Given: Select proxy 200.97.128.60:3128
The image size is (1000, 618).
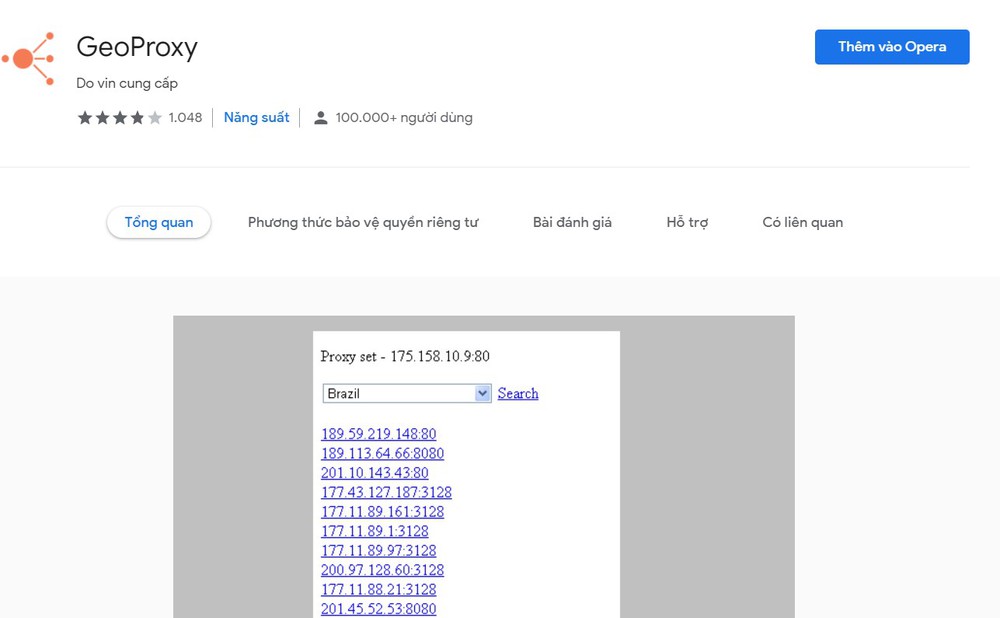Looking at the screenshot, I should [383, 570].
